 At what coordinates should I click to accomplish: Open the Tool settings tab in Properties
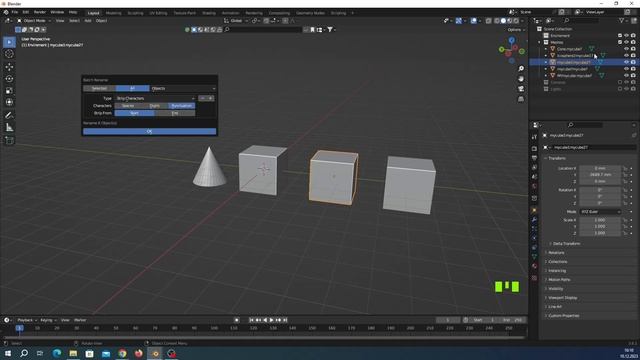534,137
